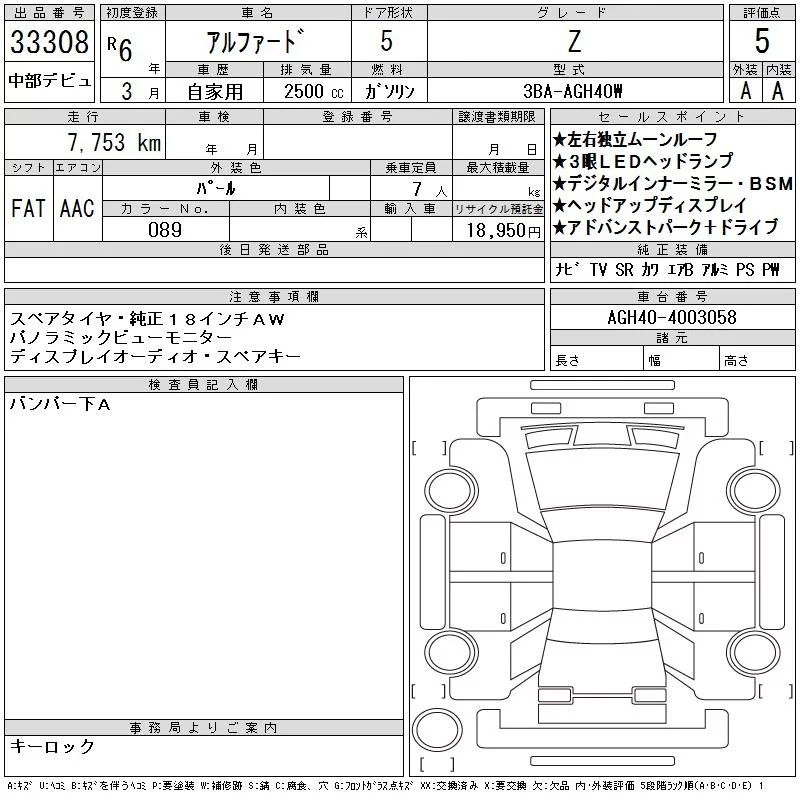The height and width of the screenshot is (800, 800).
Task: Click the 内装 interior grade A cell
Action: [x=778, y=90]
